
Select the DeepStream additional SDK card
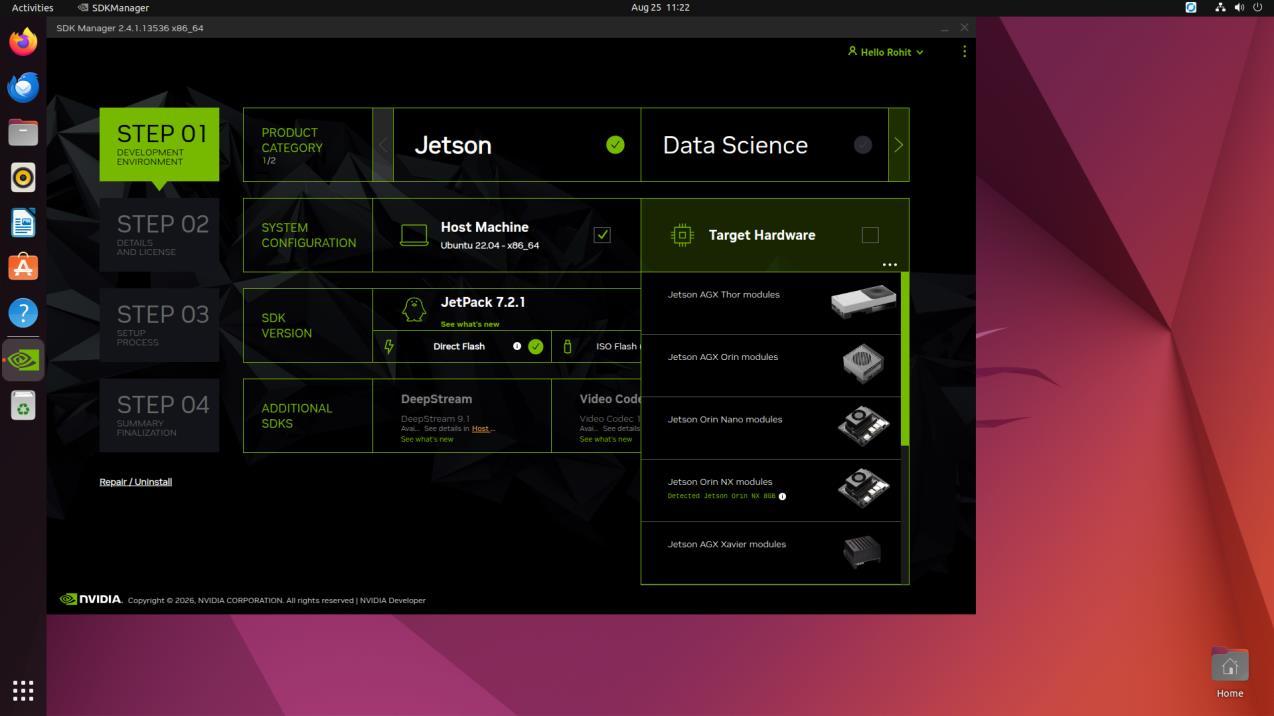click(462, 415)
